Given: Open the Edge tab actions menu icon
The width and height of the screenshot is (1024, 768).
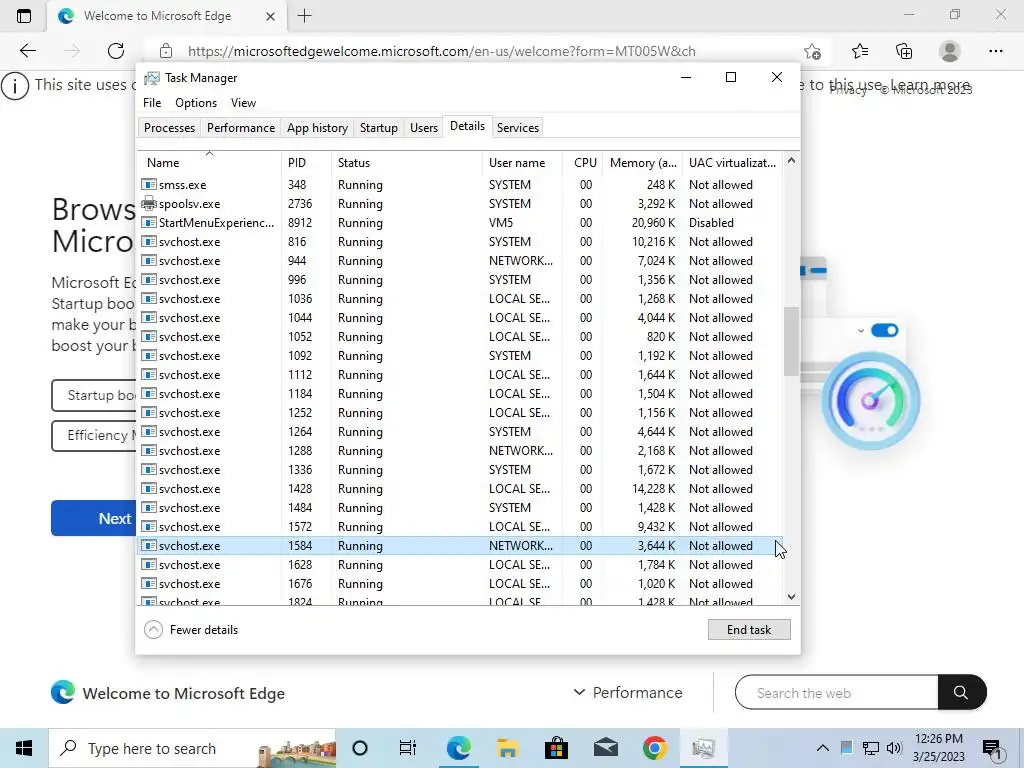Looking at the screenshot, I should (24, 16).
